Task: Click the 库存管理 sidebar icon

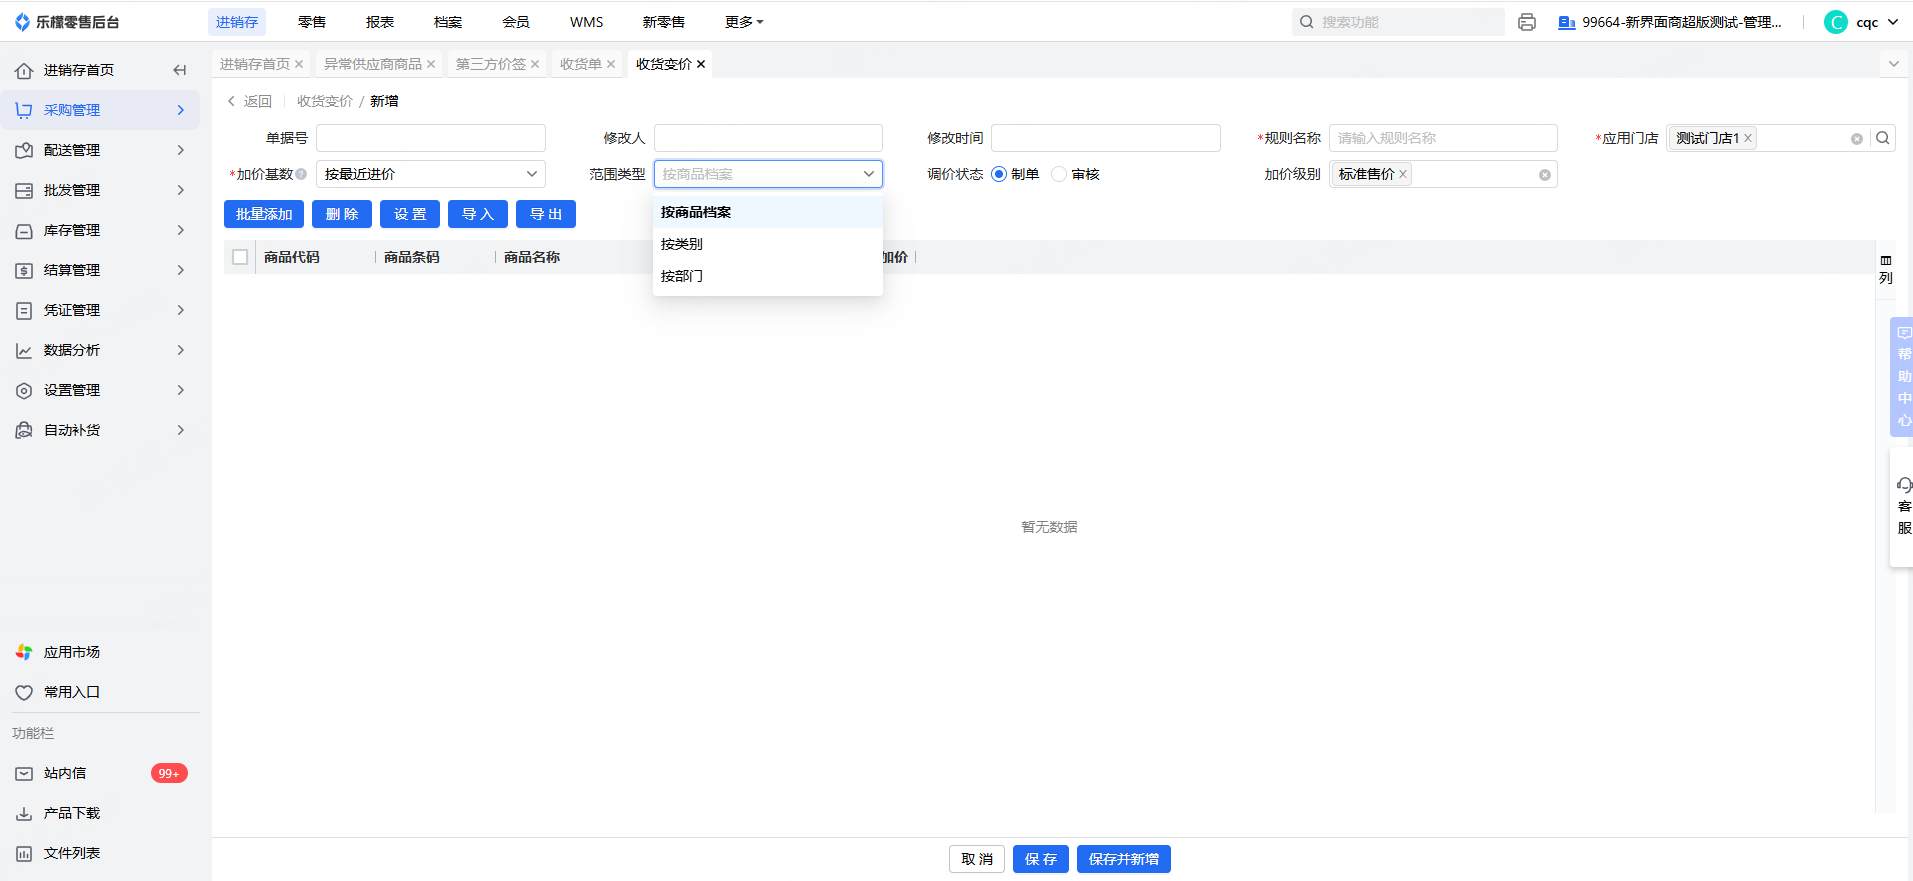Action: [24, 230]
